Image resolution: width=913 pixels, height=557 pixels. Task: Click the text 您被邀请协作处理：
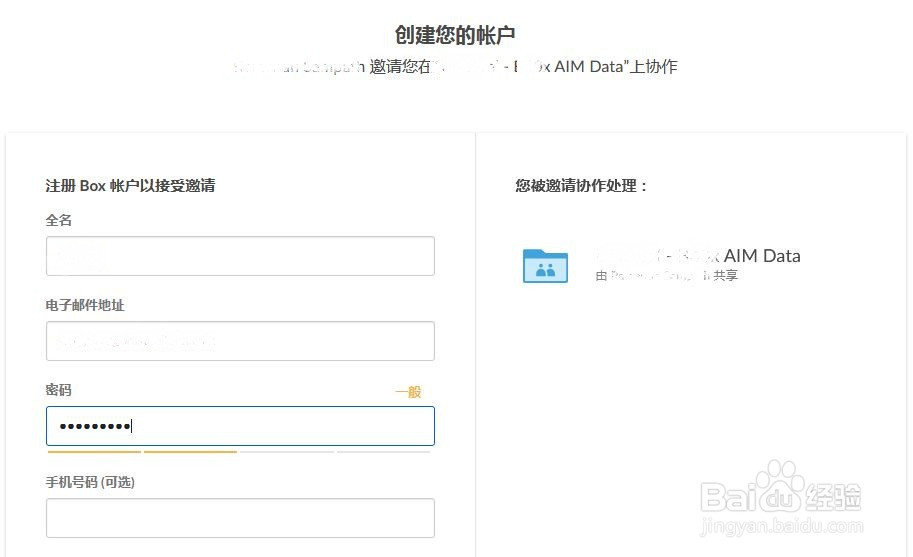click(581, 186)
